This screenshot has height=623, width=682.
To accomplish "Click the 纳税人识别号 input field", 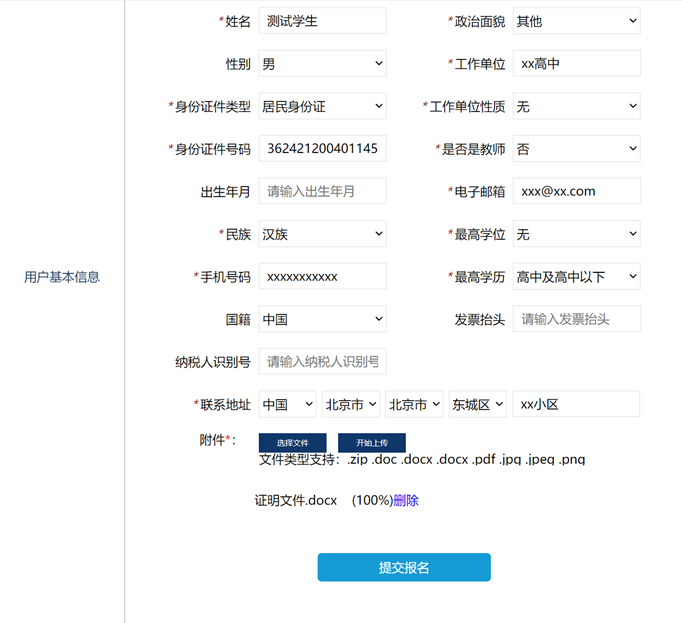I will click(322, 361).
